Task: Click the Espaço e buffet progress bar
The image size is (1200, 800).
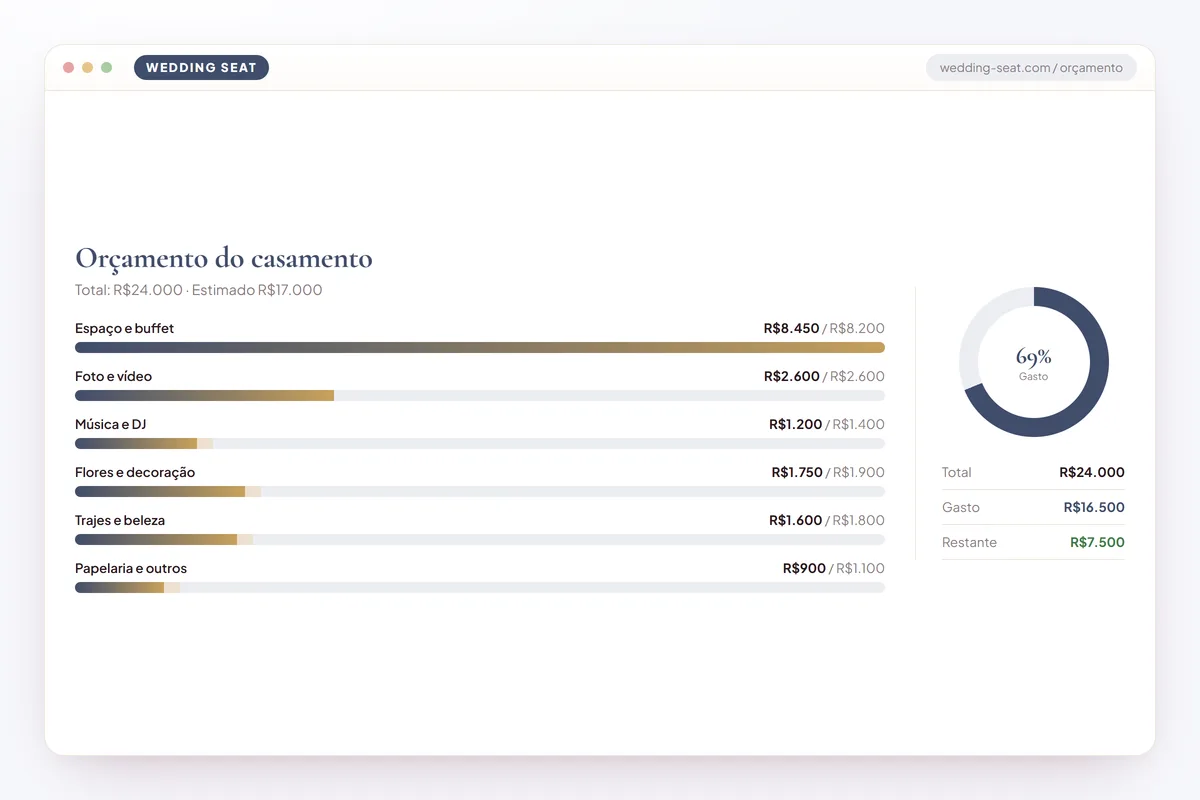Action: coord(480,348)
